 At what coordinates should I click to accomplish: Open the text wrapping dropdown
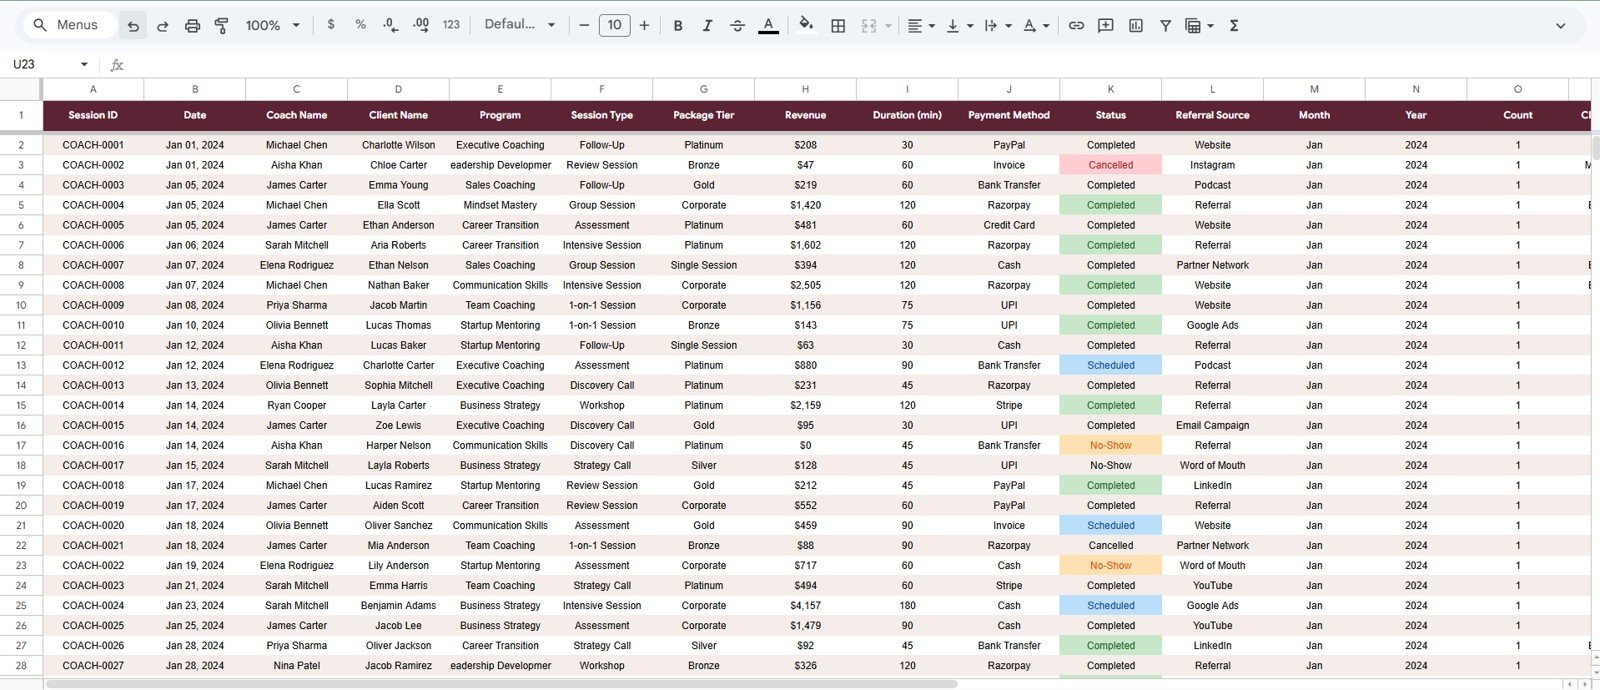click(x=997, y=25)
